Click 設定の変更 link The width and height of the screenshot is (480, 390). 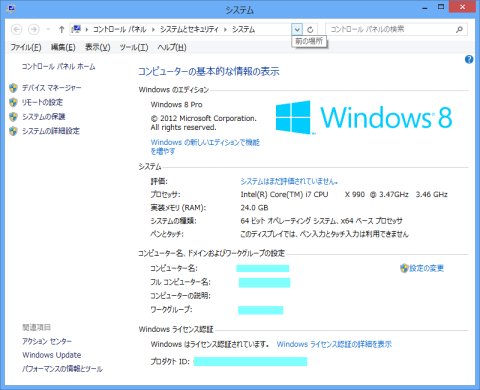pos(426,268)
